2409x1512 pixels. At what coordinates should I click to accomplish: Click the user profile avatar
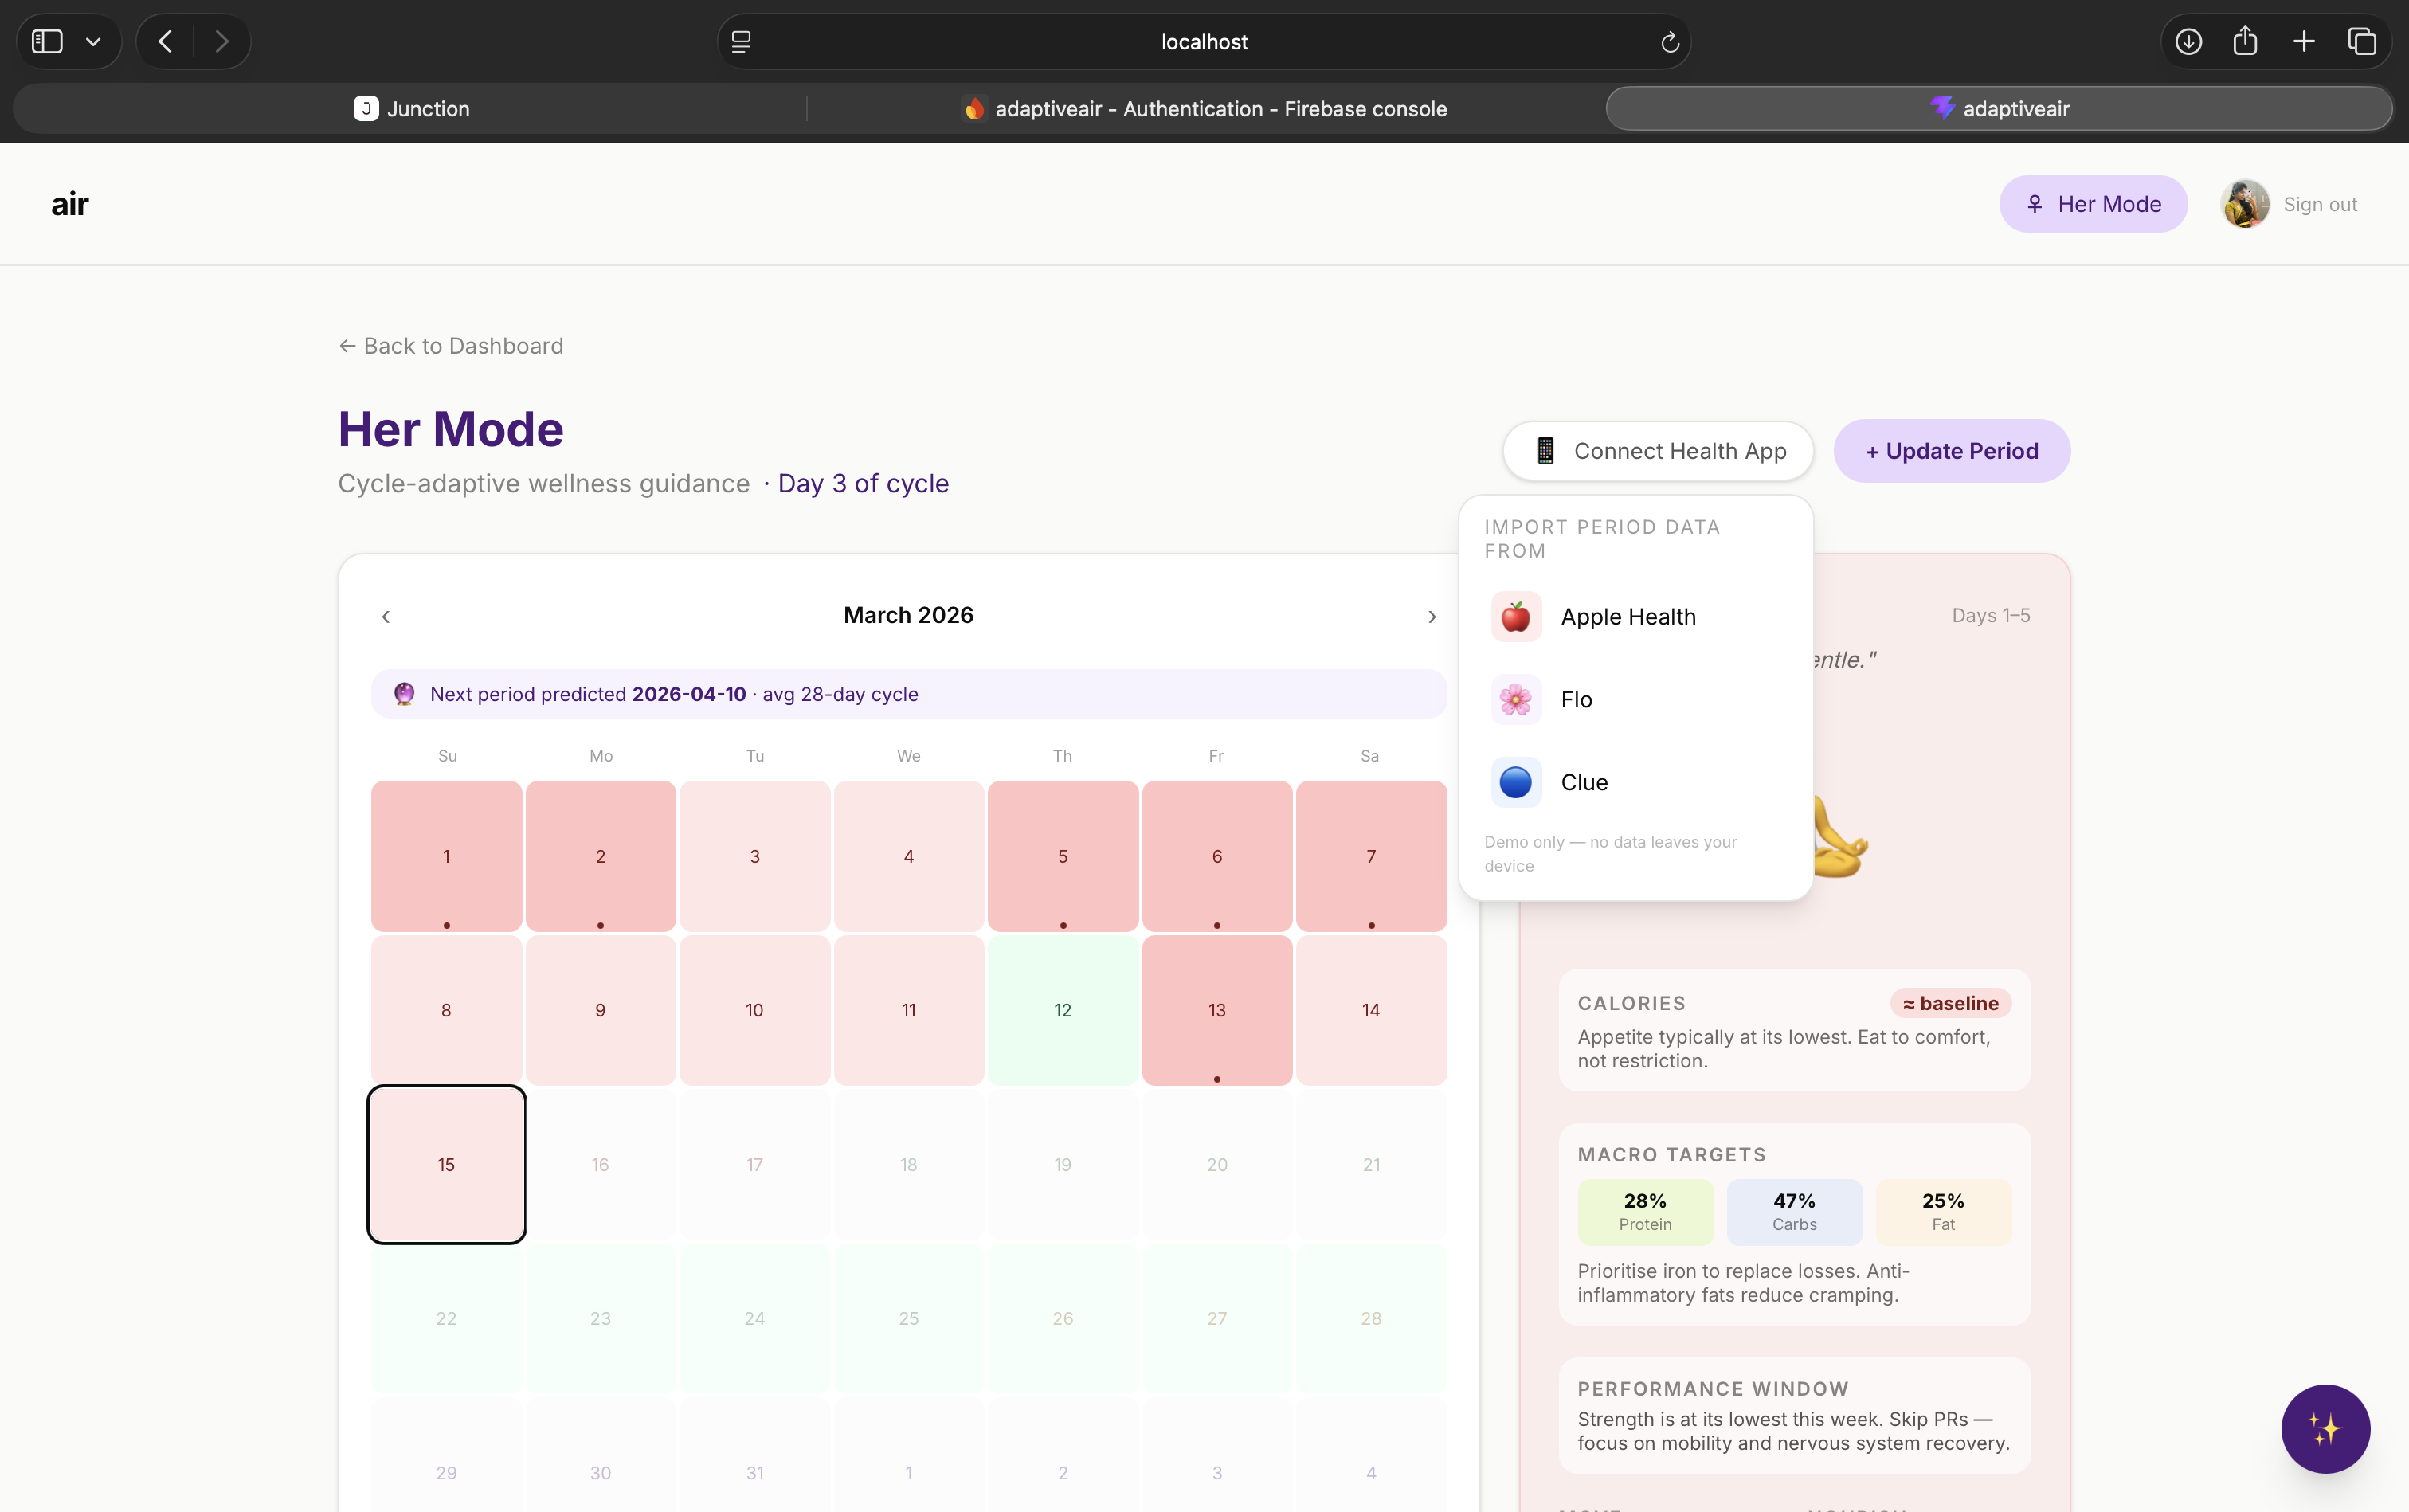2244,204
